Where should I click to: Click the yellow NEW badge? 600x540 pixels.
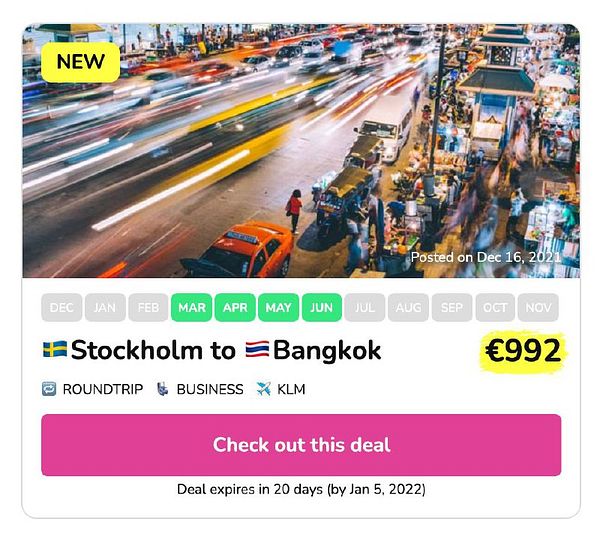click(80, 62)
